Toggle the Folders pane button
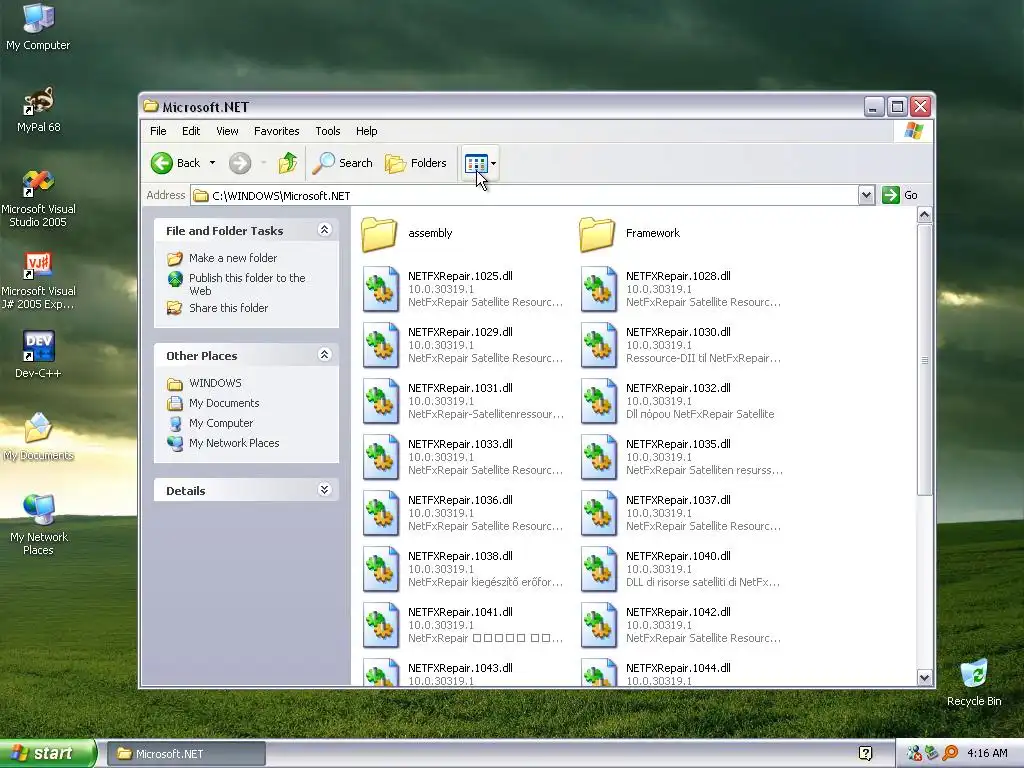Image resolution: width=1024 pixels, height=768 pixels. click(416, 163)
